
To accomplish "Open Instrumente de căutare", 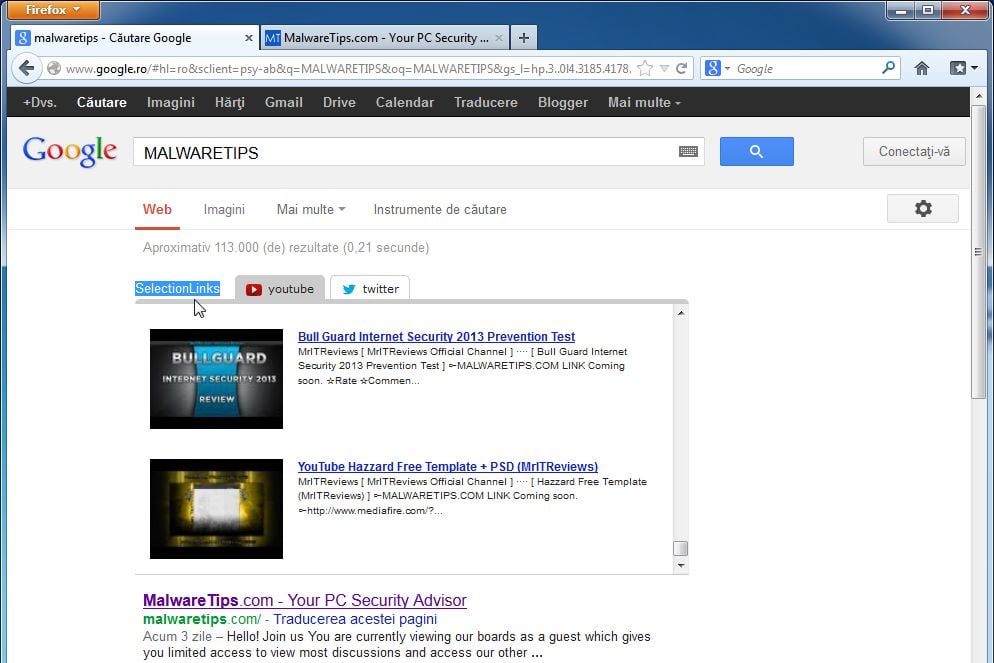I will coord(440,209).
